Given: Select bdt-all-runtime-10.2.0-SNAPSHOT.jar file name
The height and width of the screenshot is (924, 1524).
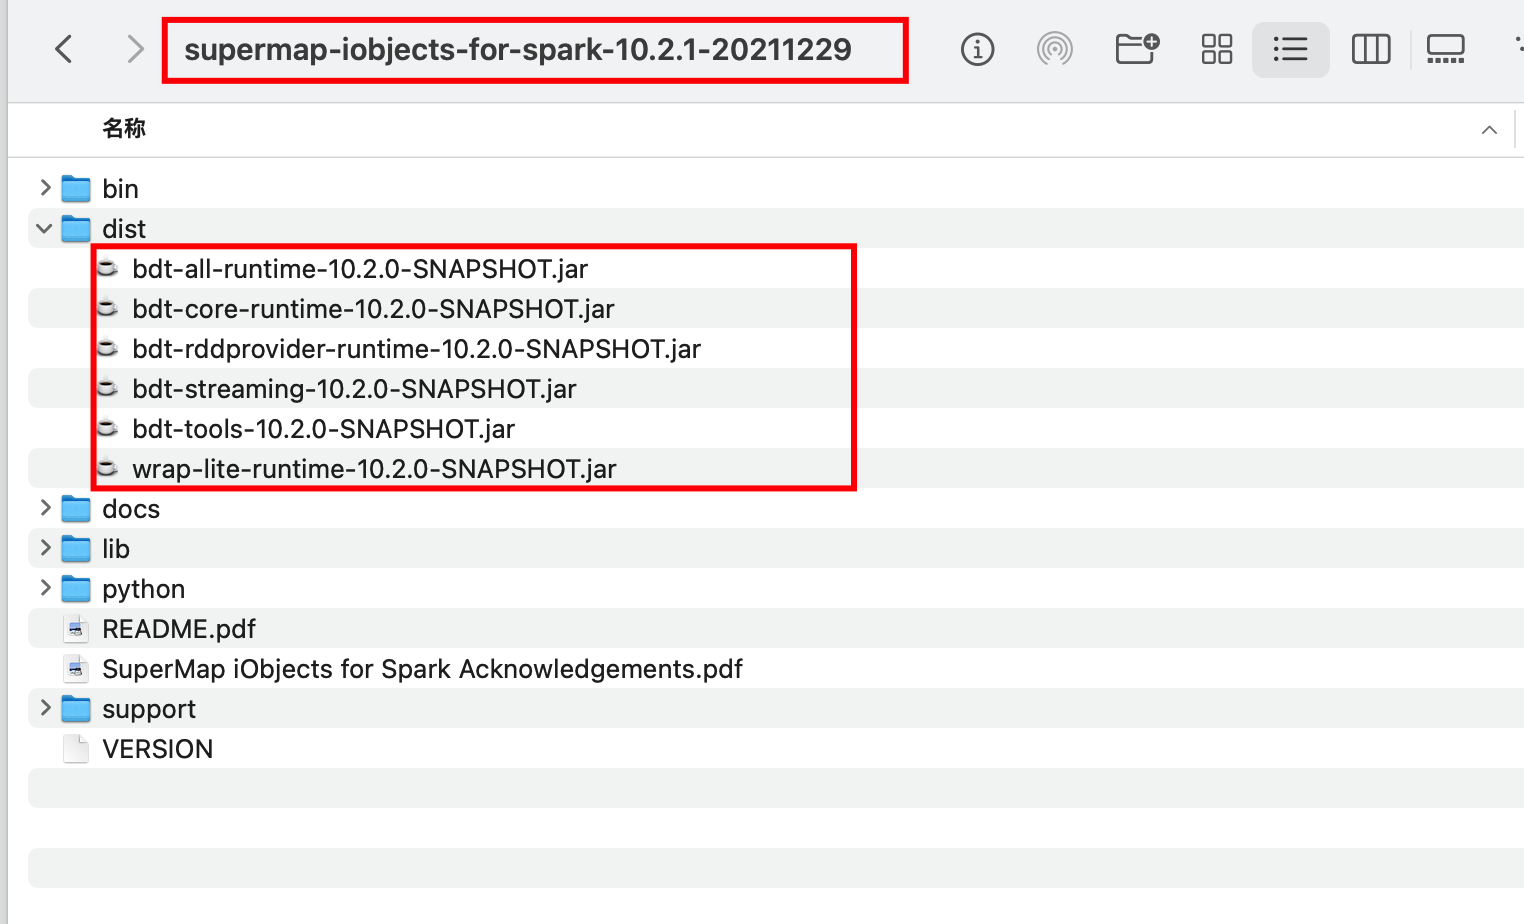Looking at the screenshot, I should [360, 268].
